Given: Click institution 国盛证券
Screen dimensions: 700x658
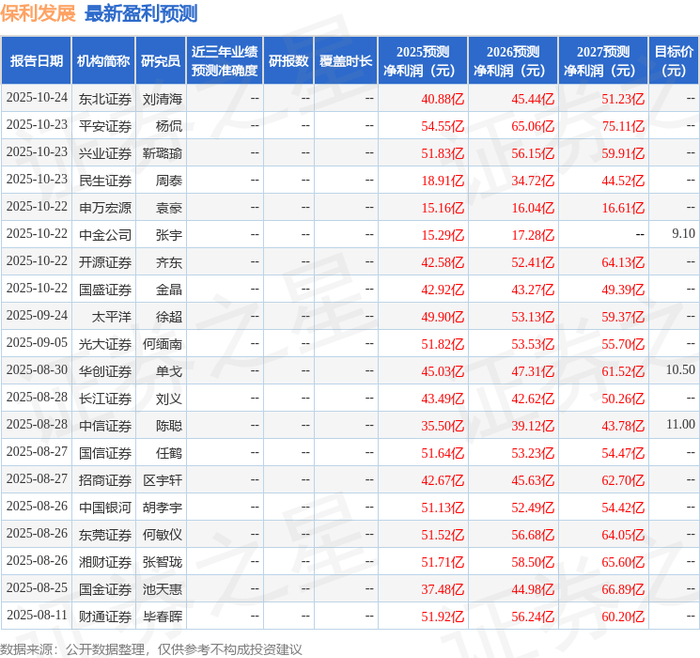Looking at the screenshot, I should tap(105, 289).
